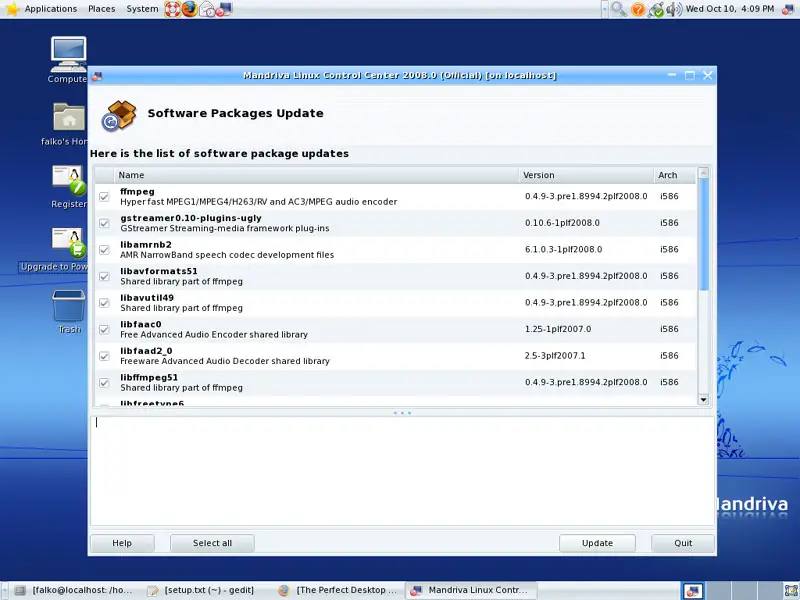Open falko's Home folder icon

pos(68,118)
